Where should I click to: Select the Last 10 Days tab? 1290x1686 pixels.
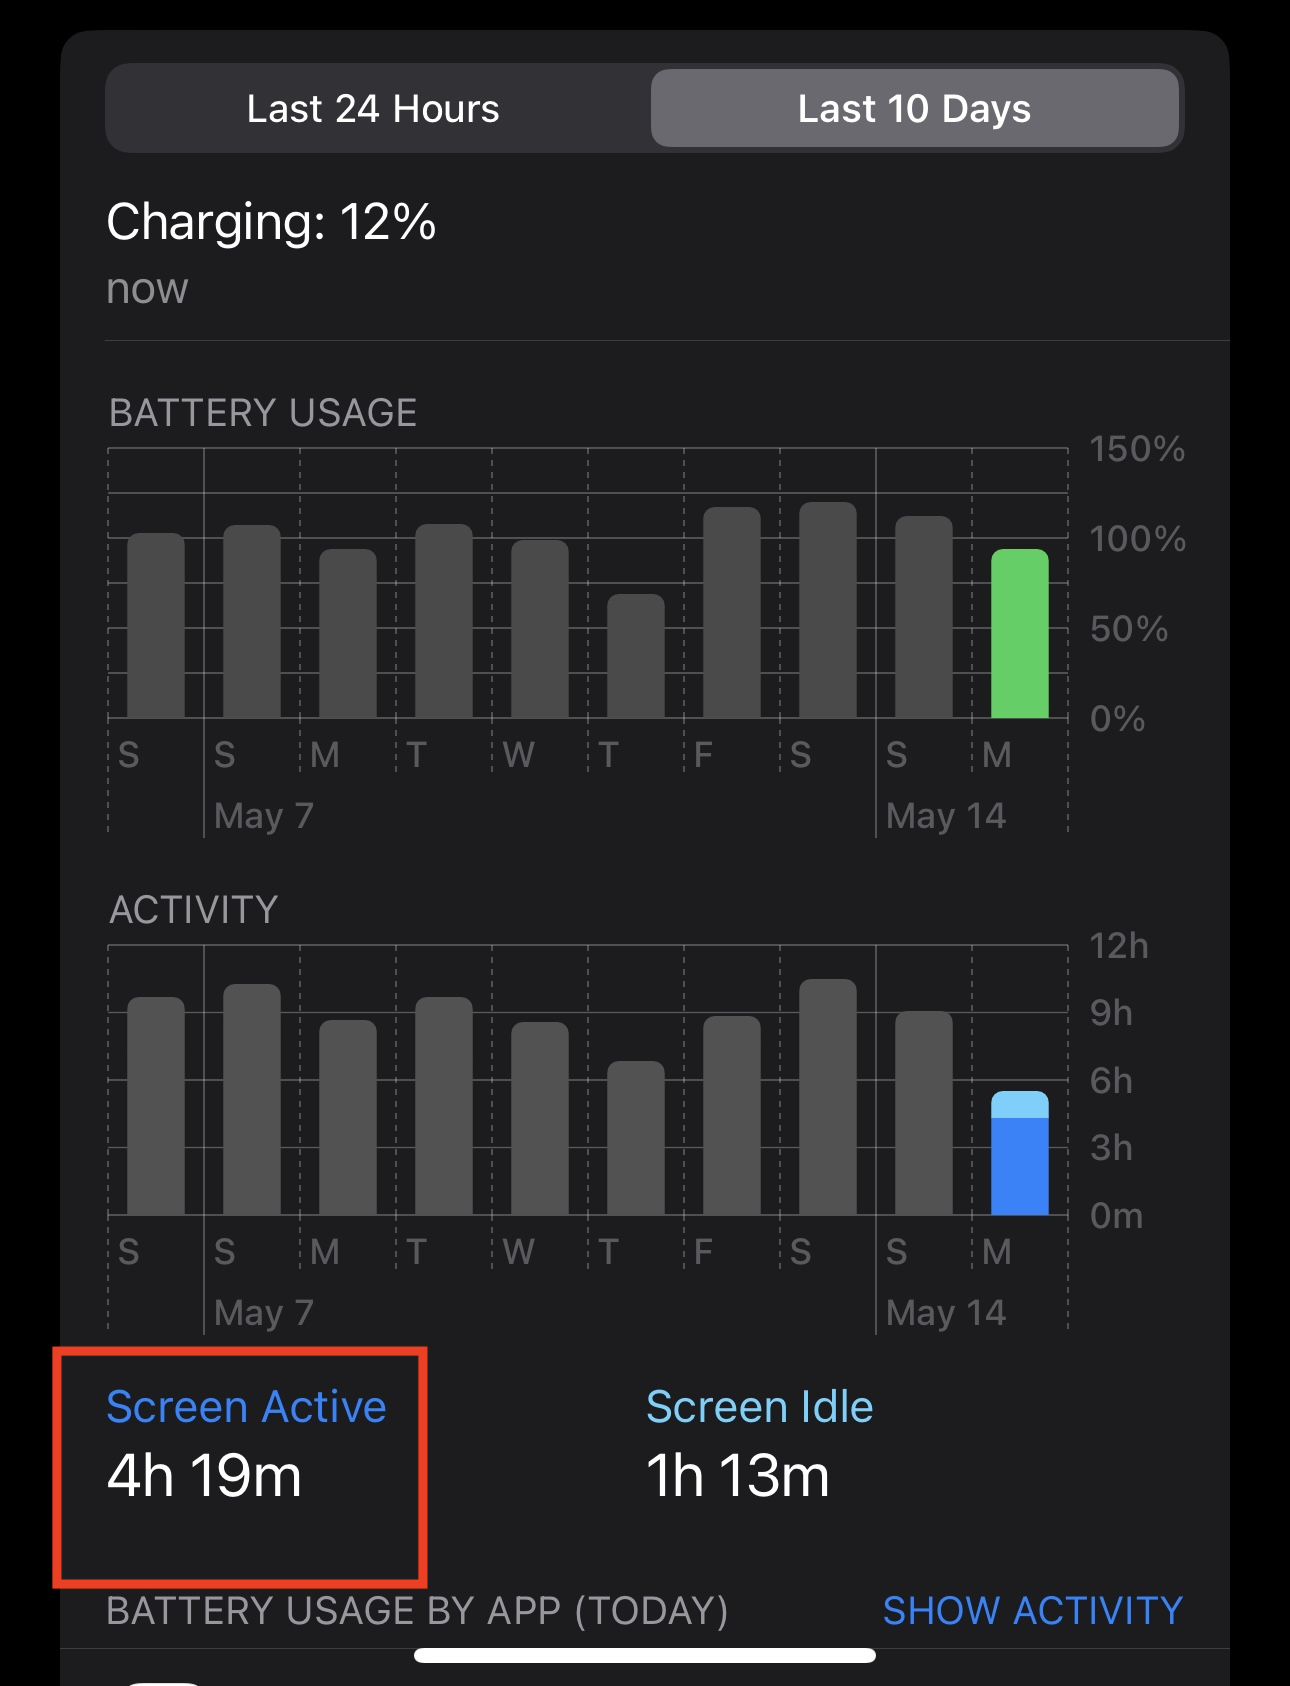pos(914,109)
